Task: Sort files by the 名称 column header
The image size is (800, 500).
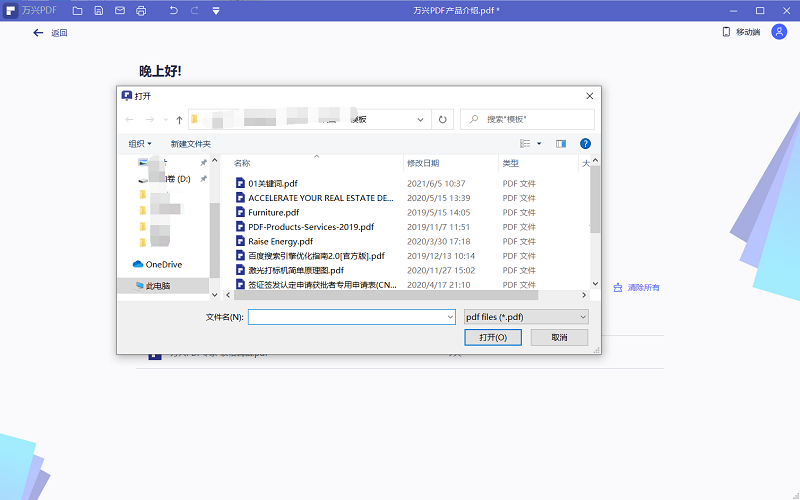Action: click(243, 163)
